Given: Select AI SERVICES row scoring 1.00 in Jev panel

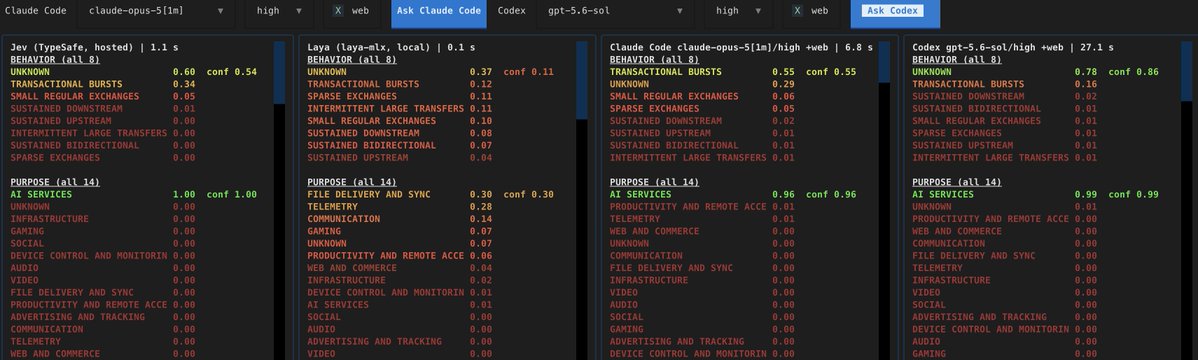Looking at the screenshot, I should pos(103,194).
